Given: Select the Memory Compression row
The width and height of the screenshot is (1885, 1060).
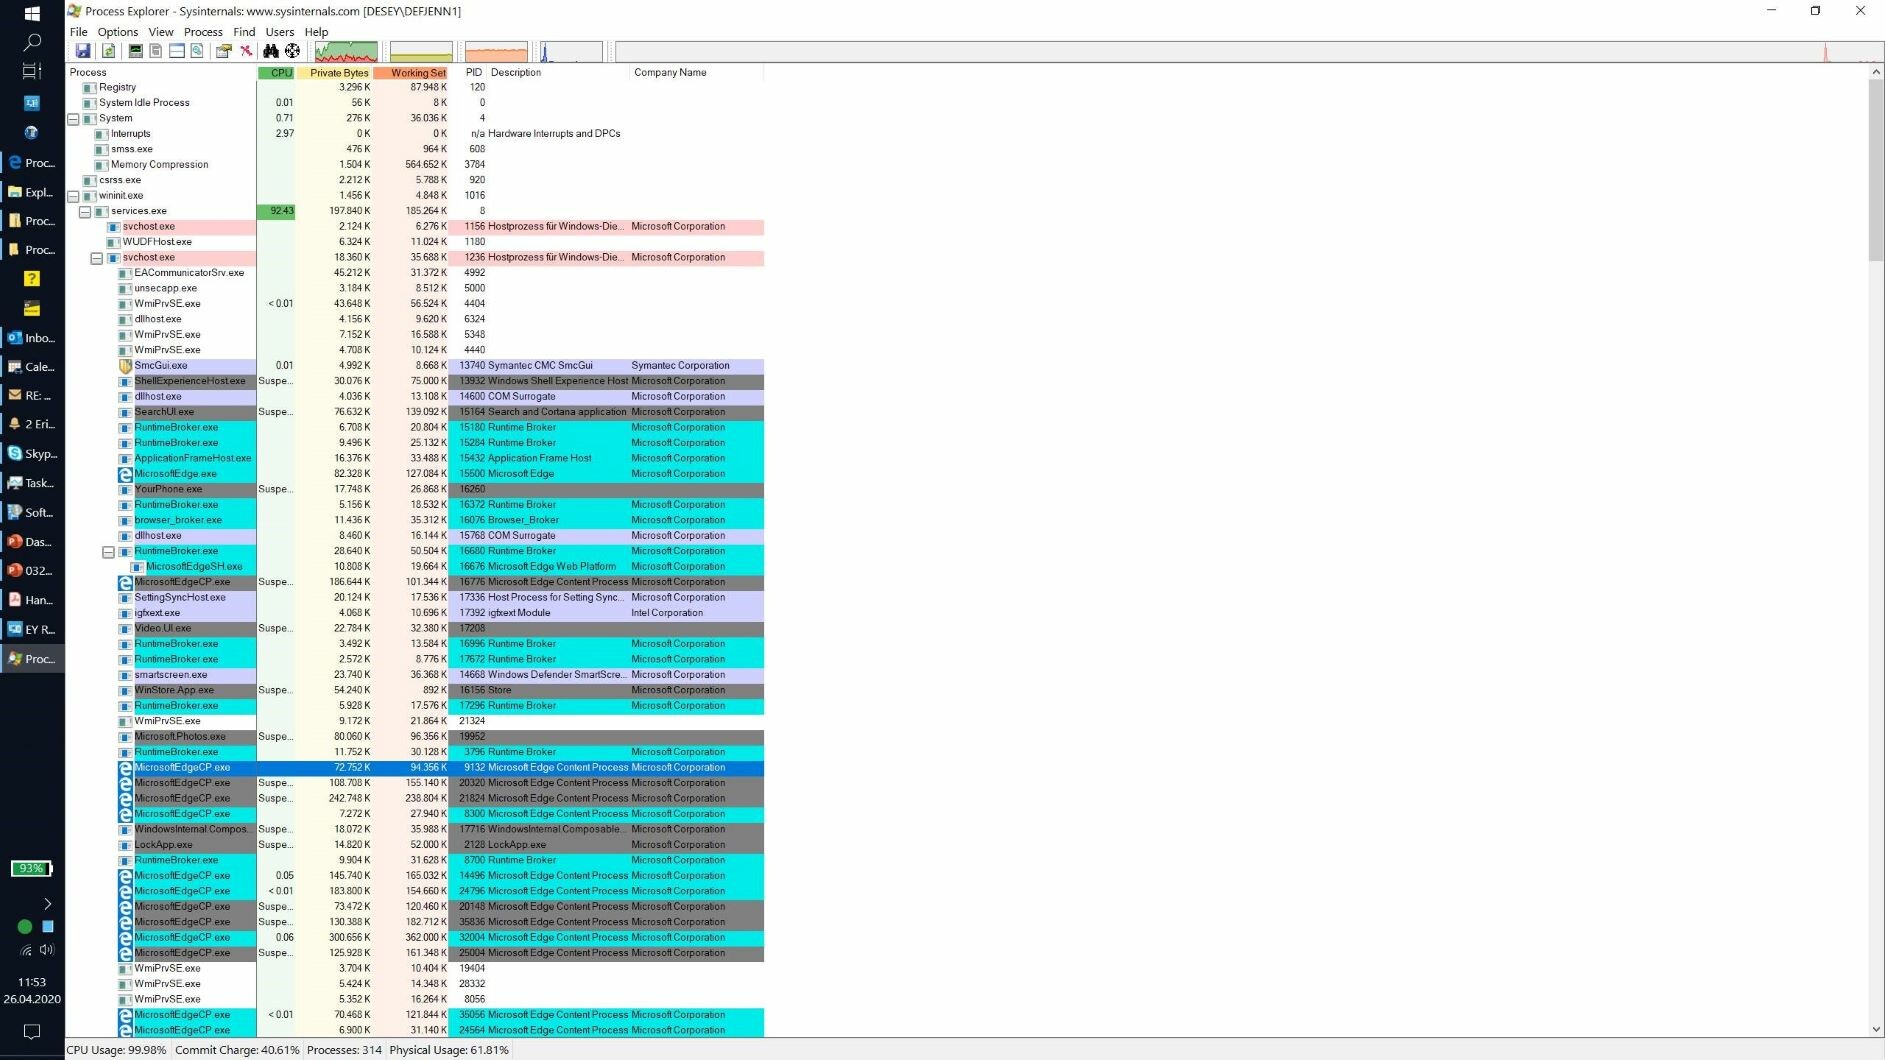Looking at the screenshot, I should (415, 165).
